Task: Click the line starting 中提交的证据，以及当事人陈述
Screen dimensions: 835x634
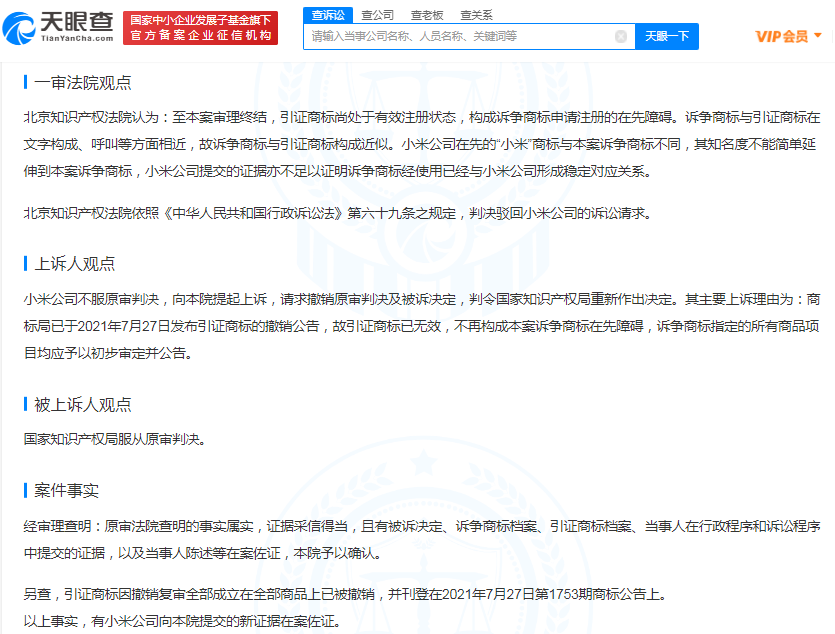Action: point(203,553)
